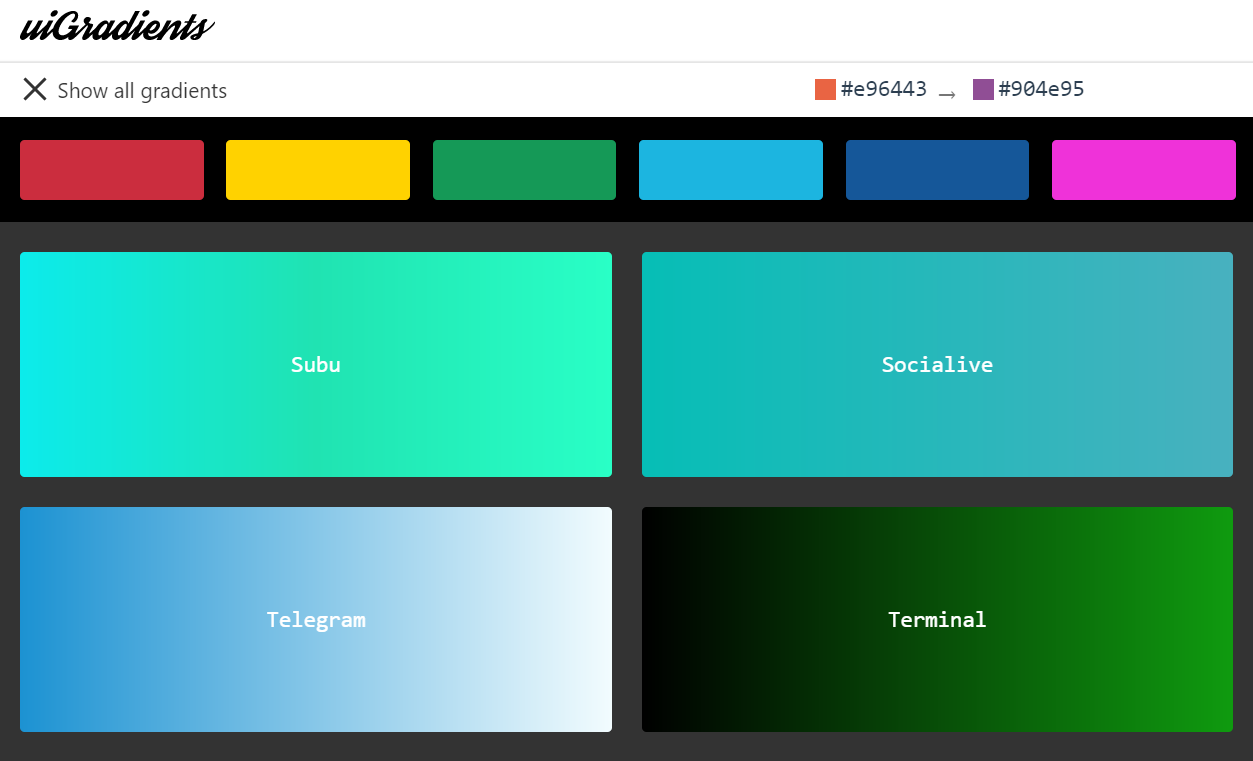Viewport: 1253px width, 761px height.
Task: Filter gradients by dark blue swatch
Action: [x=937, y=170]
